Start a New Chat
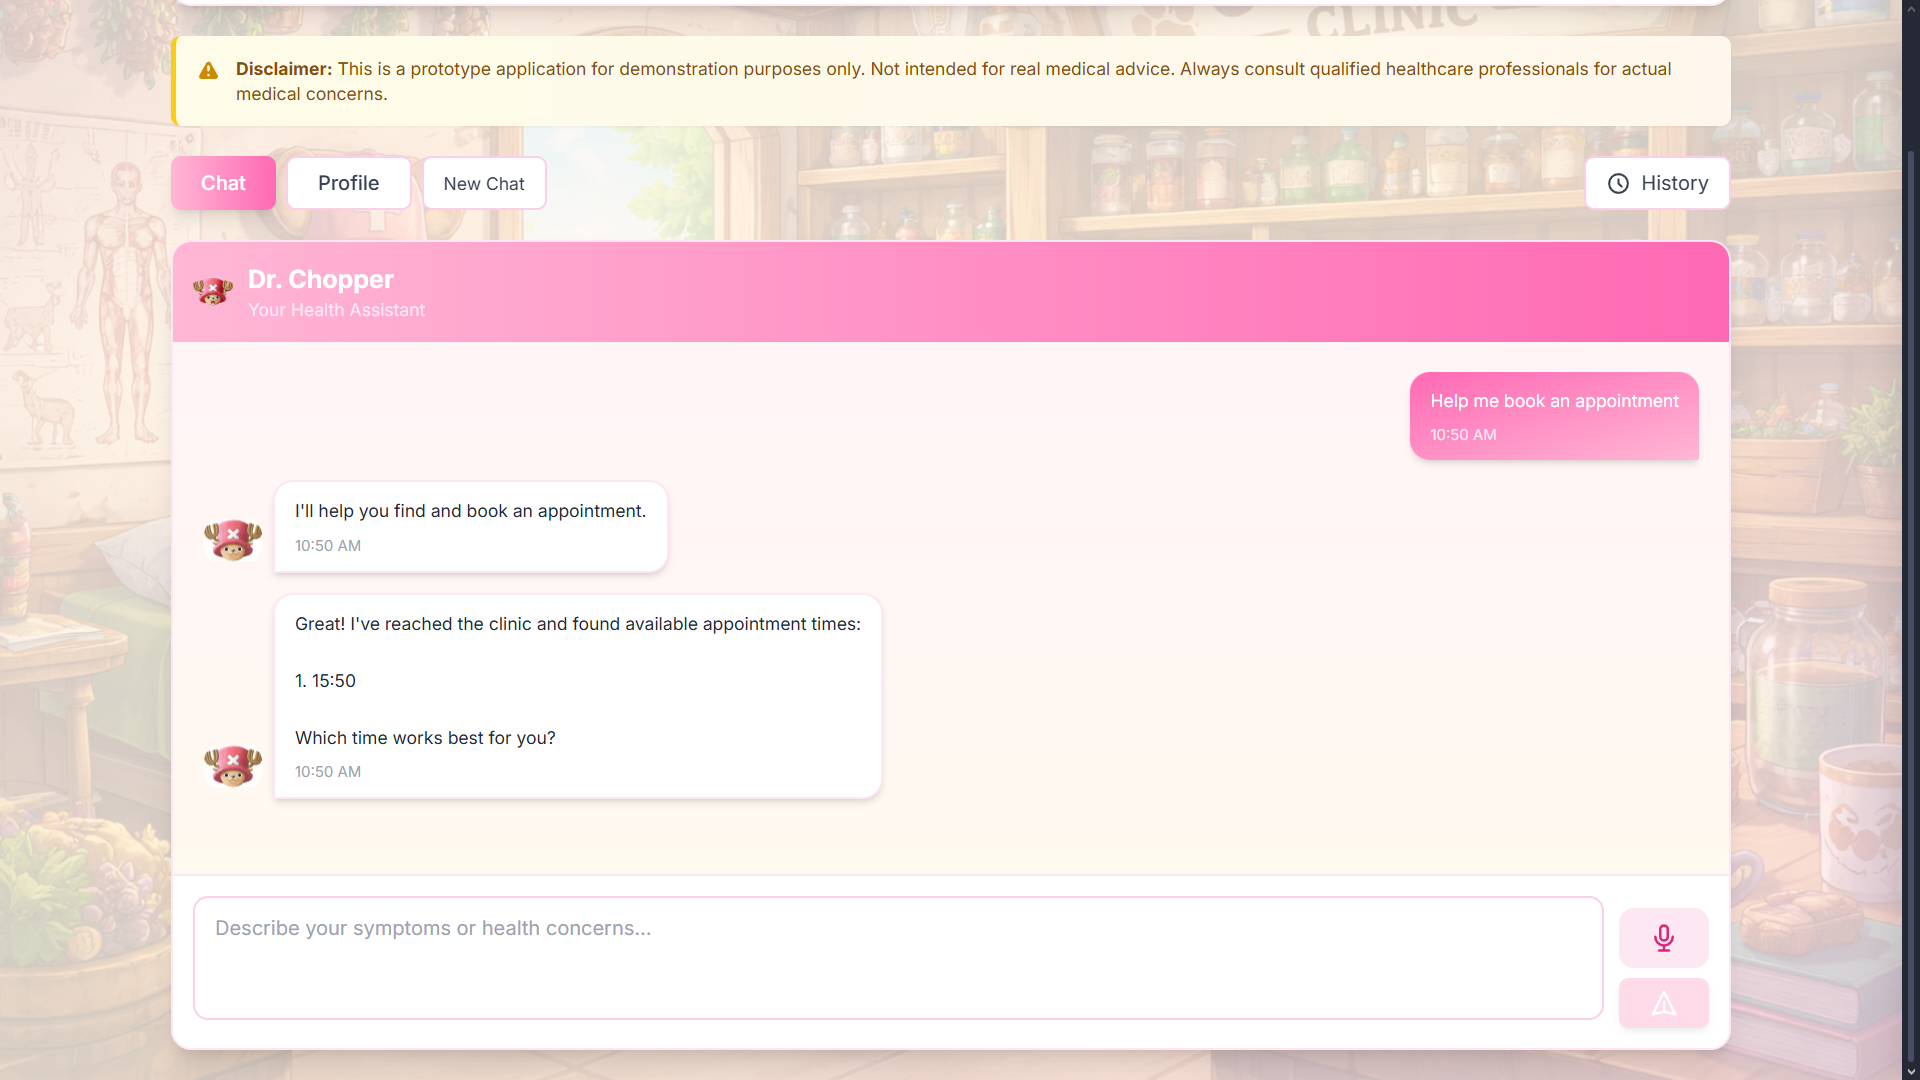1920x1080 pixels. [484, 184]
